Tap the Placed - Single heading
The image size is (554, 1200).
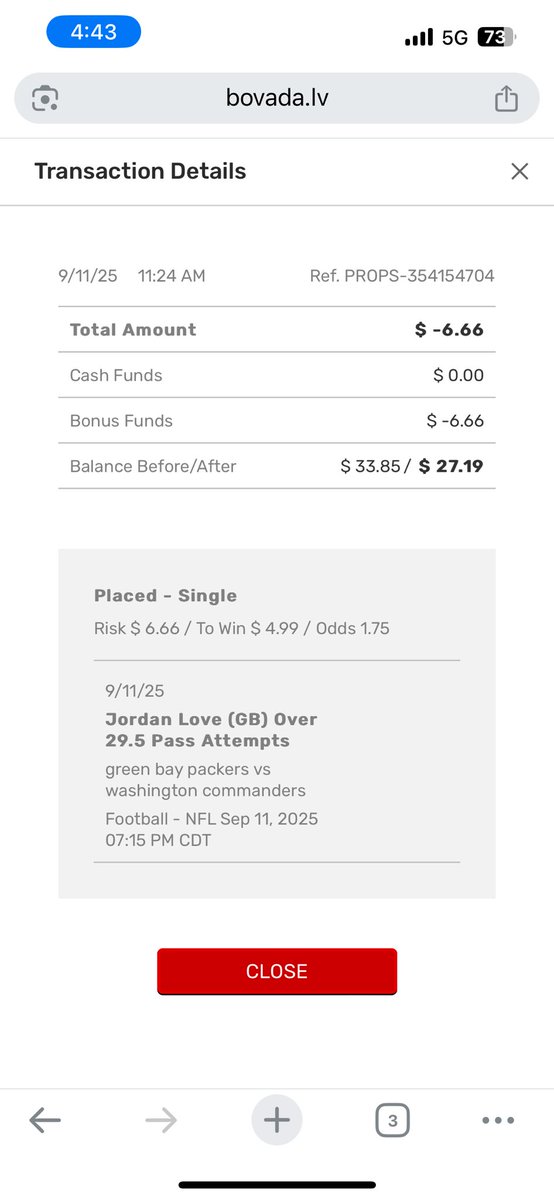165,596
